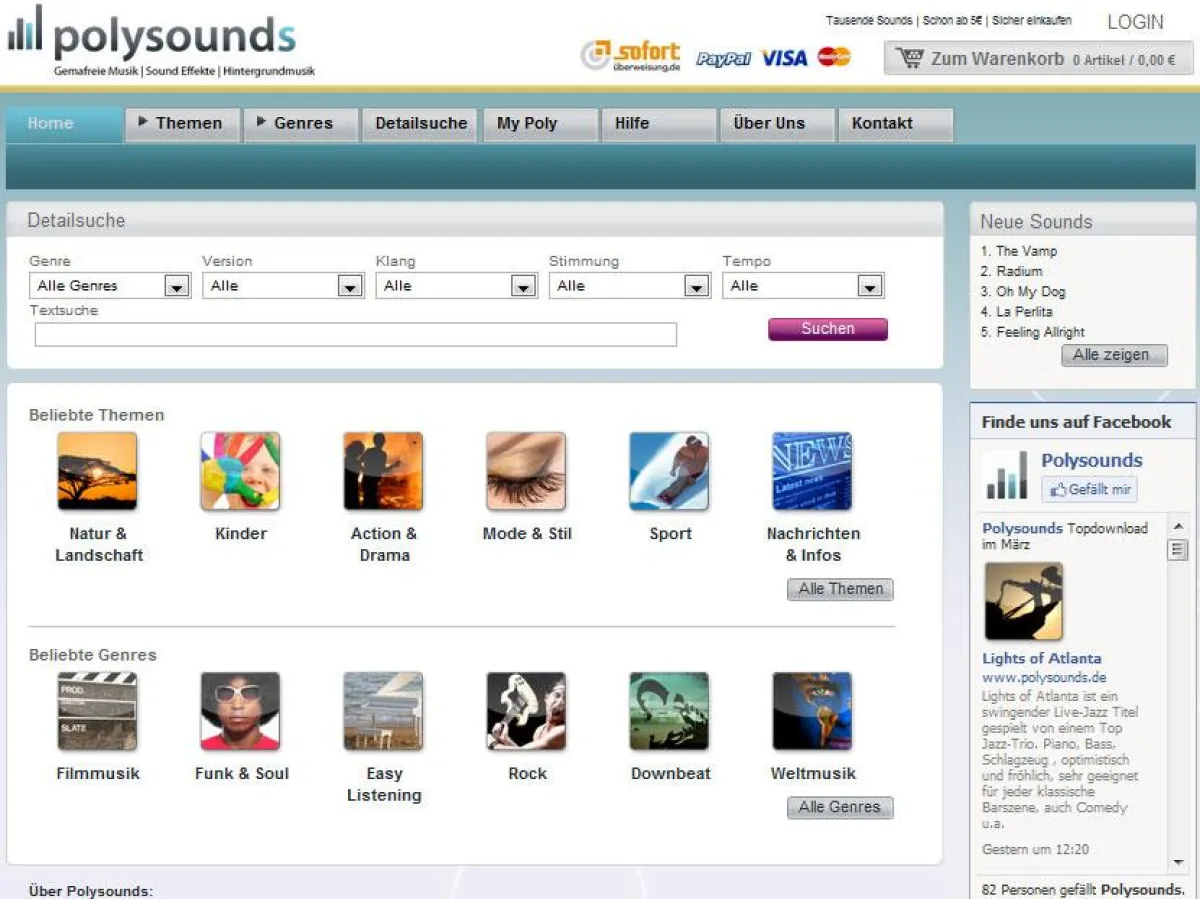1200x899 pixels.
Task: Click inside the Textsuche input field
Action: (x=355, y=335)
